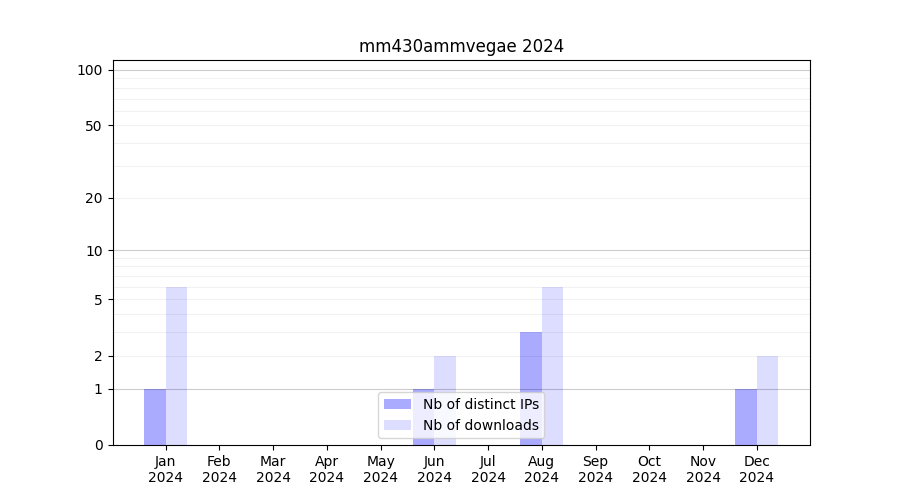Click the August distinct IPs bar

(531, 388)
